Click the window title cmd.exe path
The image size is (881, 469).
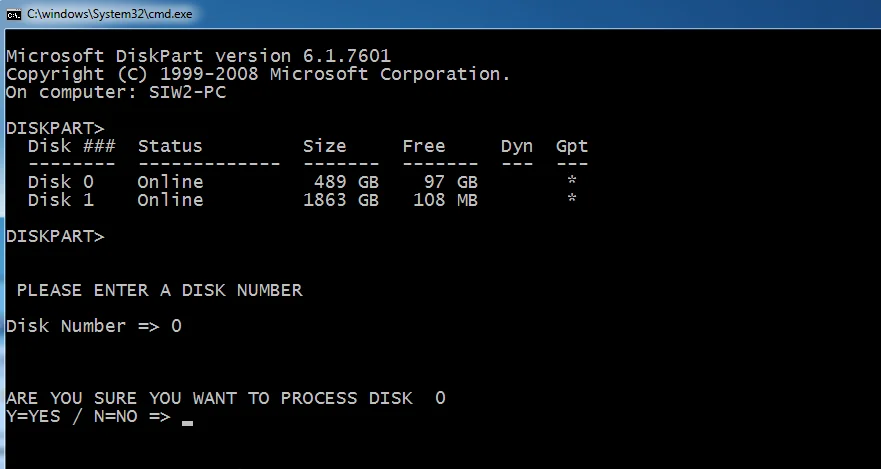(x=110, y=14)
